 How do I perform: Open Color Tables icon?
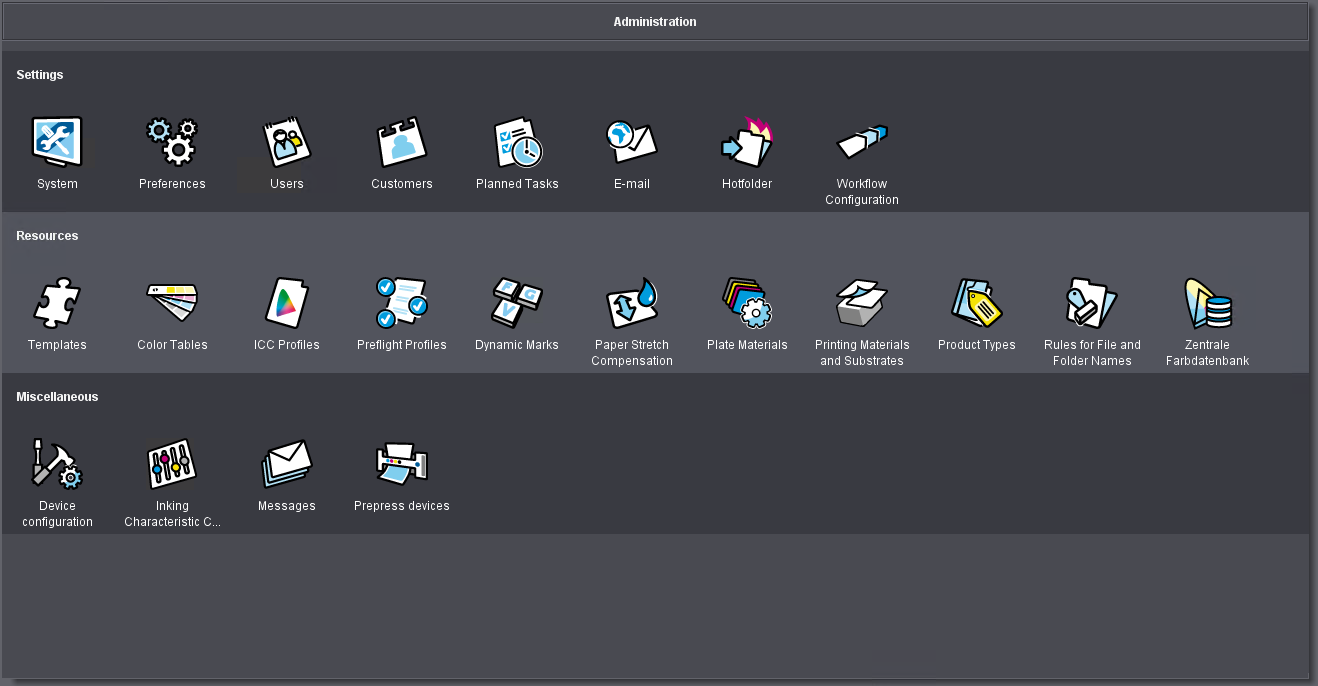[172, 303]
